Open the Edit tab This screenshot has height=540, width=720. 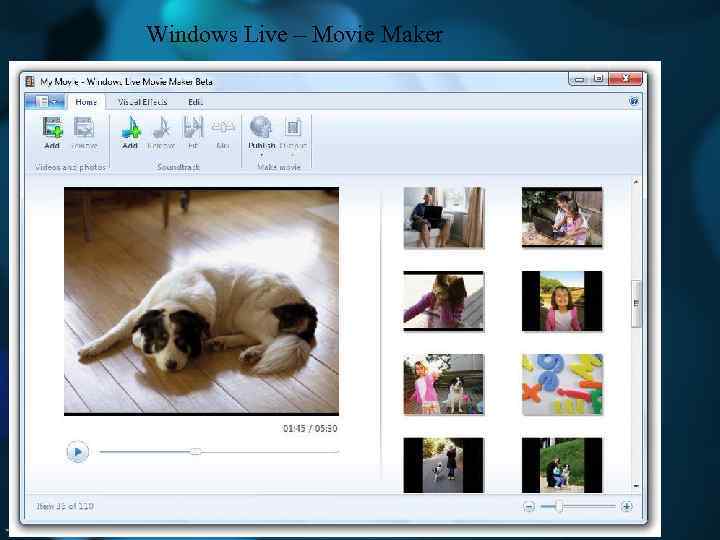pos(195,102)
